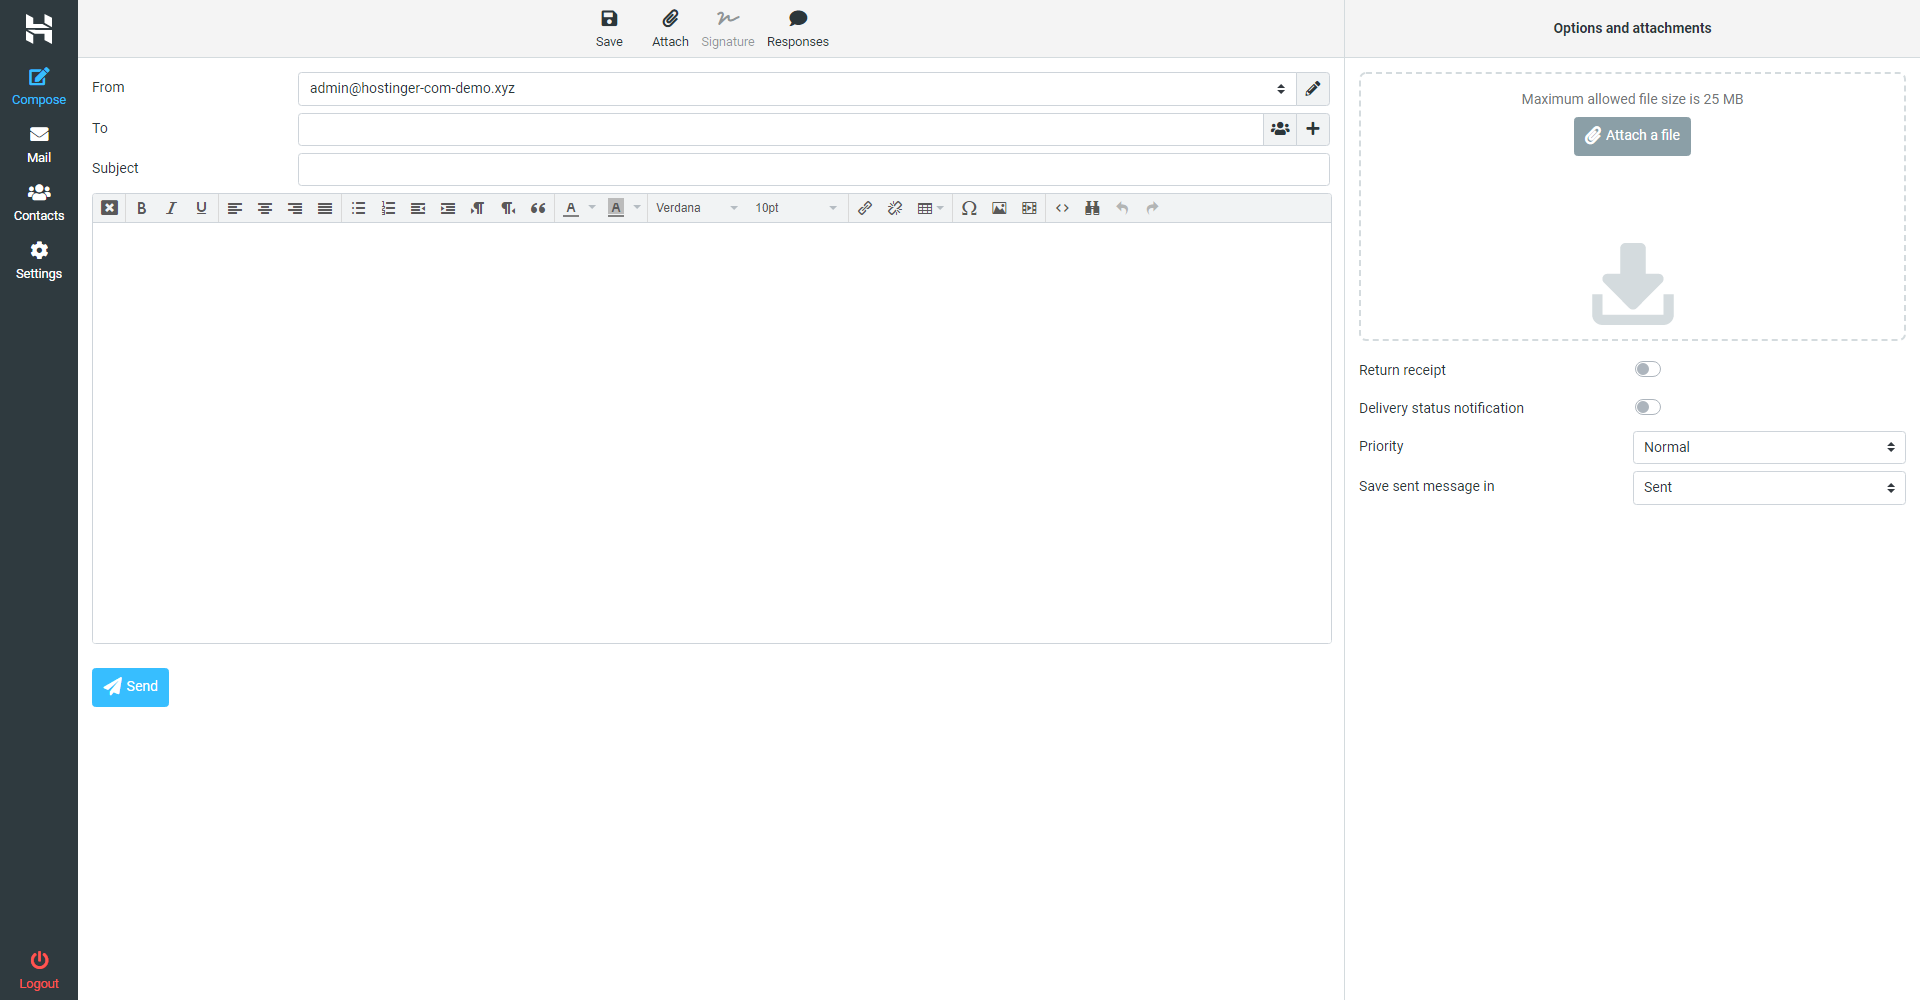Open the Priority dropdown
Image resolution: width=1920 pixels, height=1000 pixels.
click(1768, 447)
